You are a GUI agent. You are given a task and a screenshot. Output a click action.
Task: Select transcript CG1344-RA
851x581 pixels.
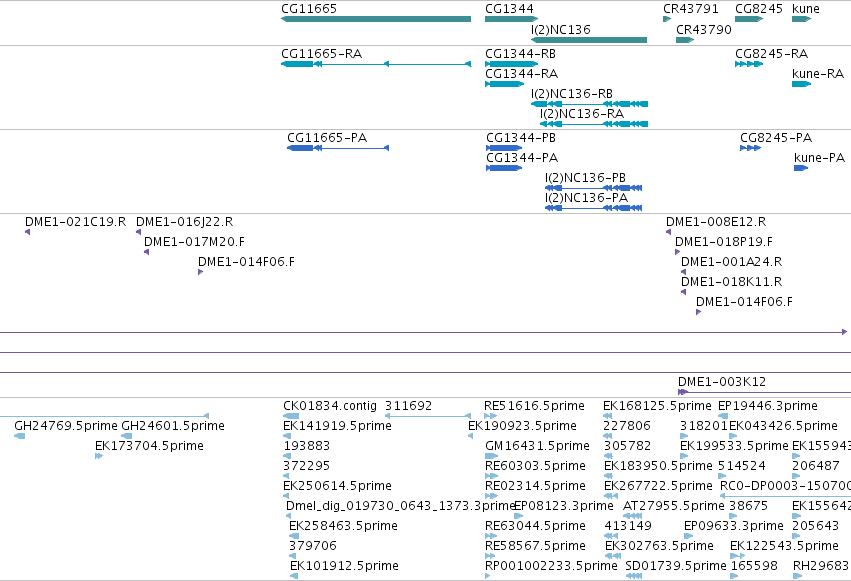pos(521,74)
